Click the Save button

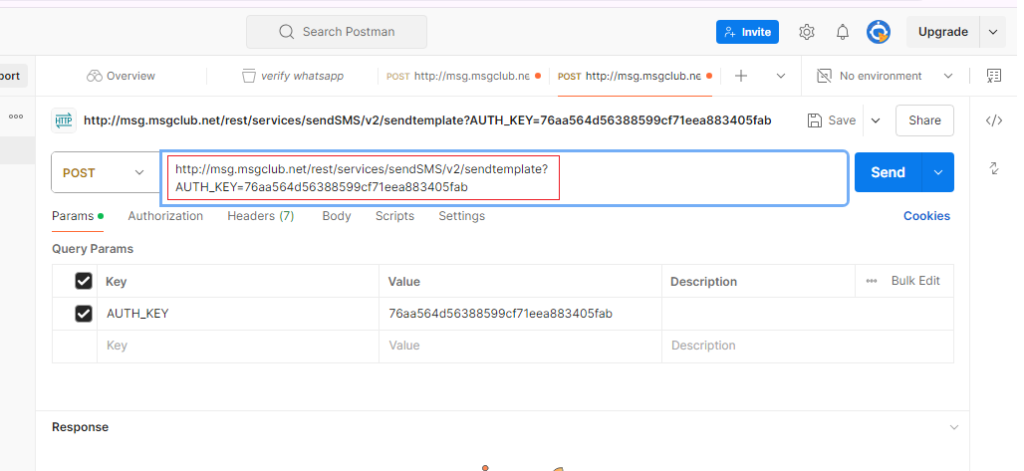coord(831,120)
